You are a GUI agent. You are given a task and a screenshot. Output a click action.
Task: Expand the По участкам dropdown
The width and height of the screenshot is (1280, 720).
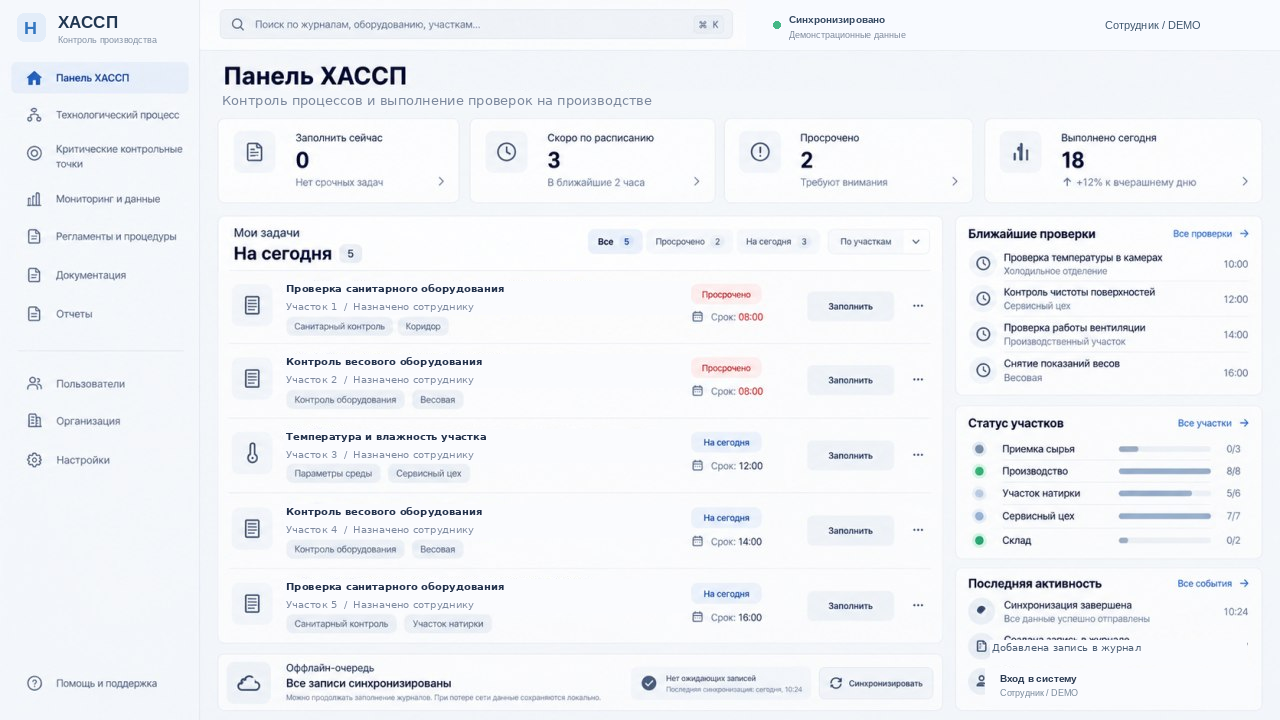click(879, 242)
